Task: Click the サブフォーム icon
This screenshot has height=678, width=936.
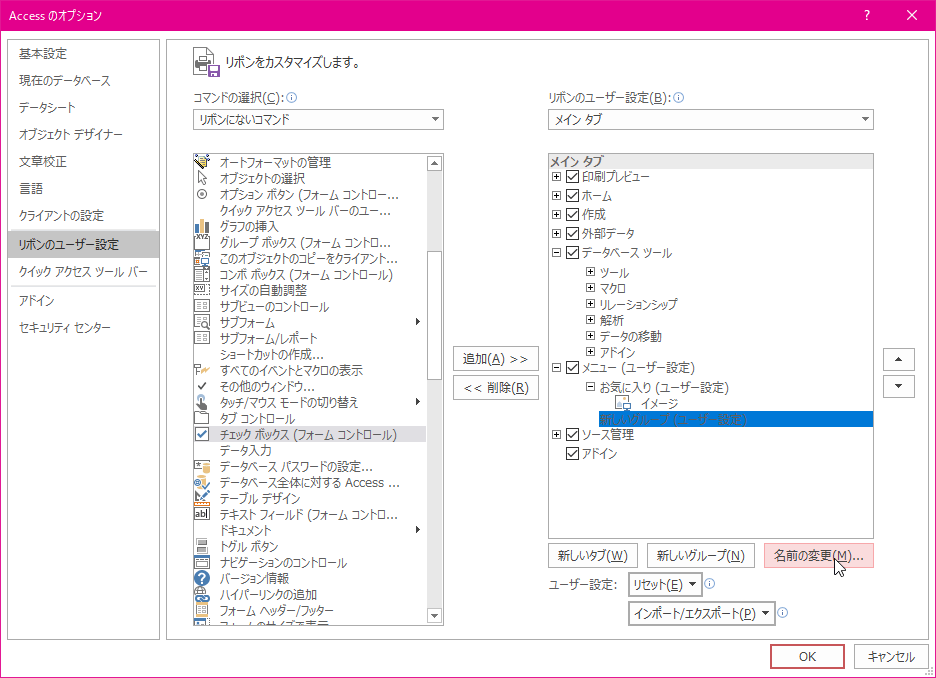Action: (202, 322)
